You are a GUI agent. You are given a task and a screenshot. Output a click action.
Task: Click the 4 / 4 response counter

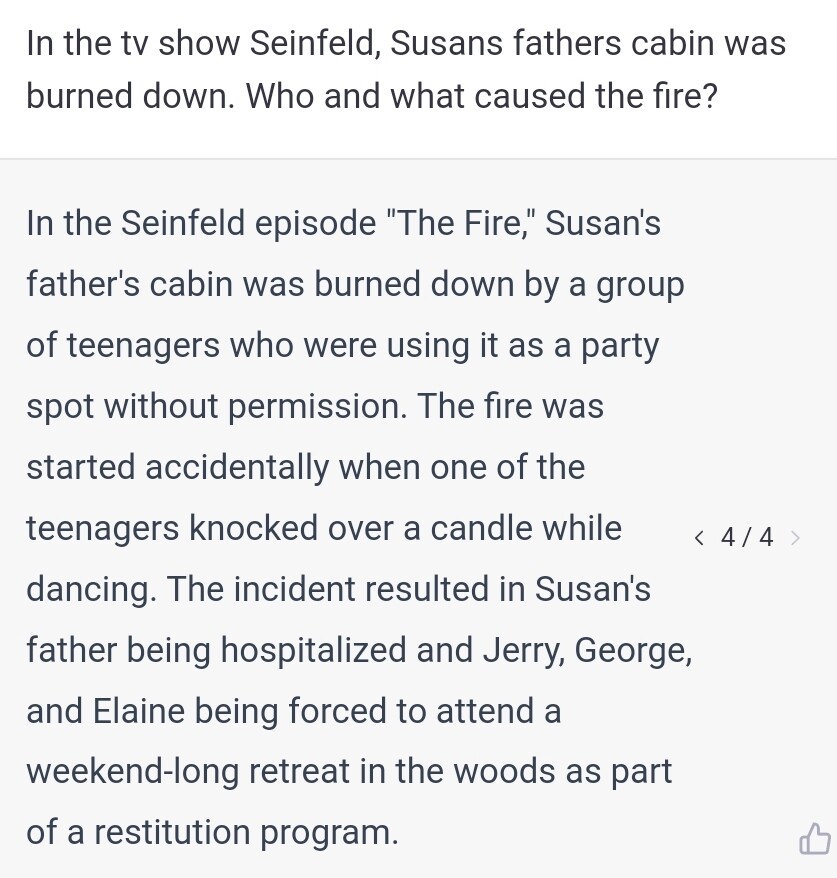[x=746, y=538]
